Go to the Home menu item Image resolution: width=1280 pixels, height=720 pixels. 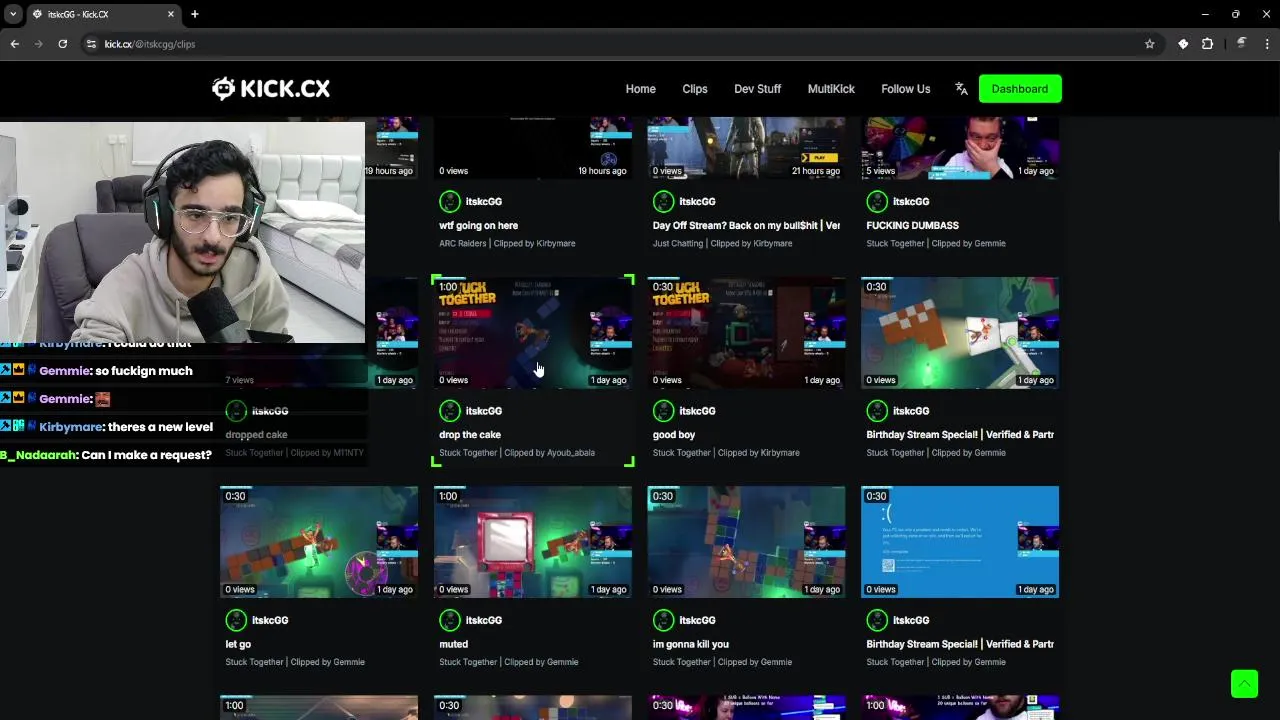(x=641, y=89)
